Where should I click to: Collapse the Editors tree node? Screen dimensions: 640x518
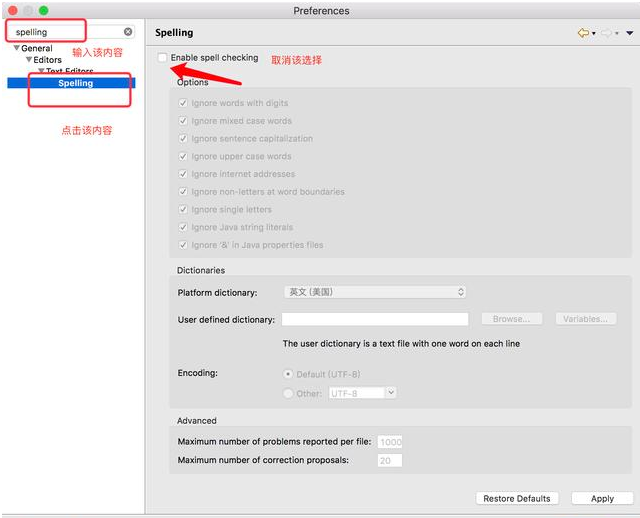(x=29, y=60)
